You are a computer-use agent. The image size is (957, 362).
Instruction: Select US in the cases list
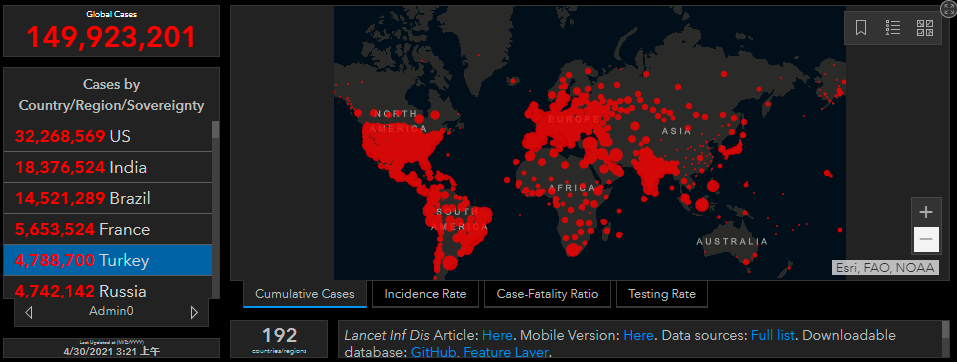[108, 136]
